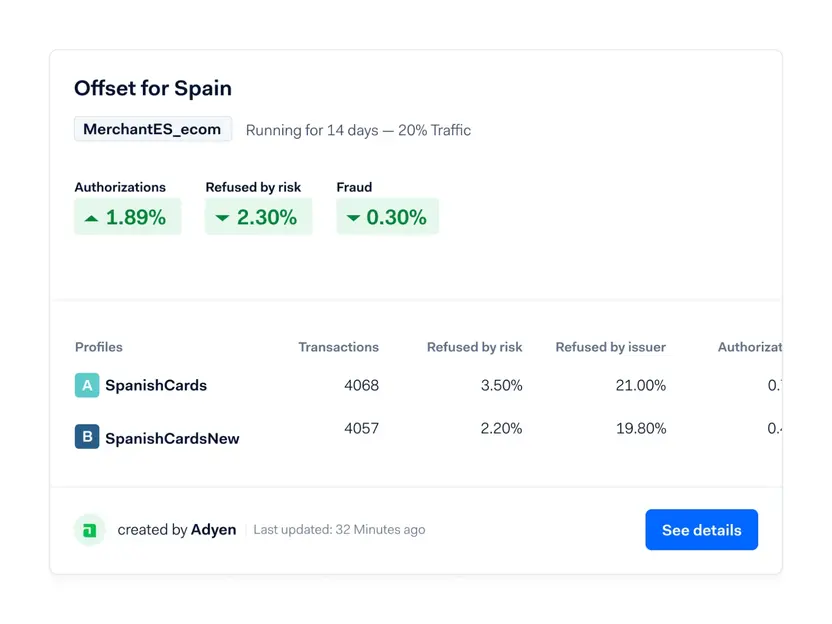Screen dimensions: 832x624
Task: Click the Refused by risk down arrow
Action: click(222, 218)
